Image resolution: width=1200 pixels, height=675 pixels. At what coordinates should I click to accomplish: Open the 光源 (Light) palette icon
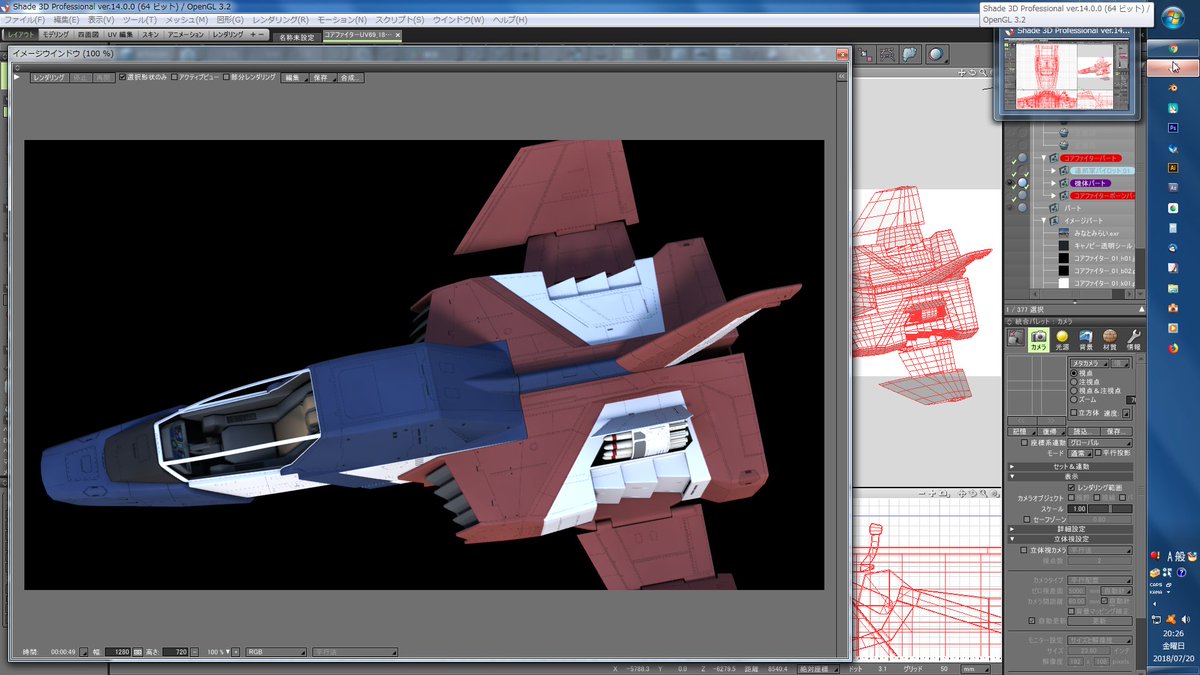pos(1062,341)
